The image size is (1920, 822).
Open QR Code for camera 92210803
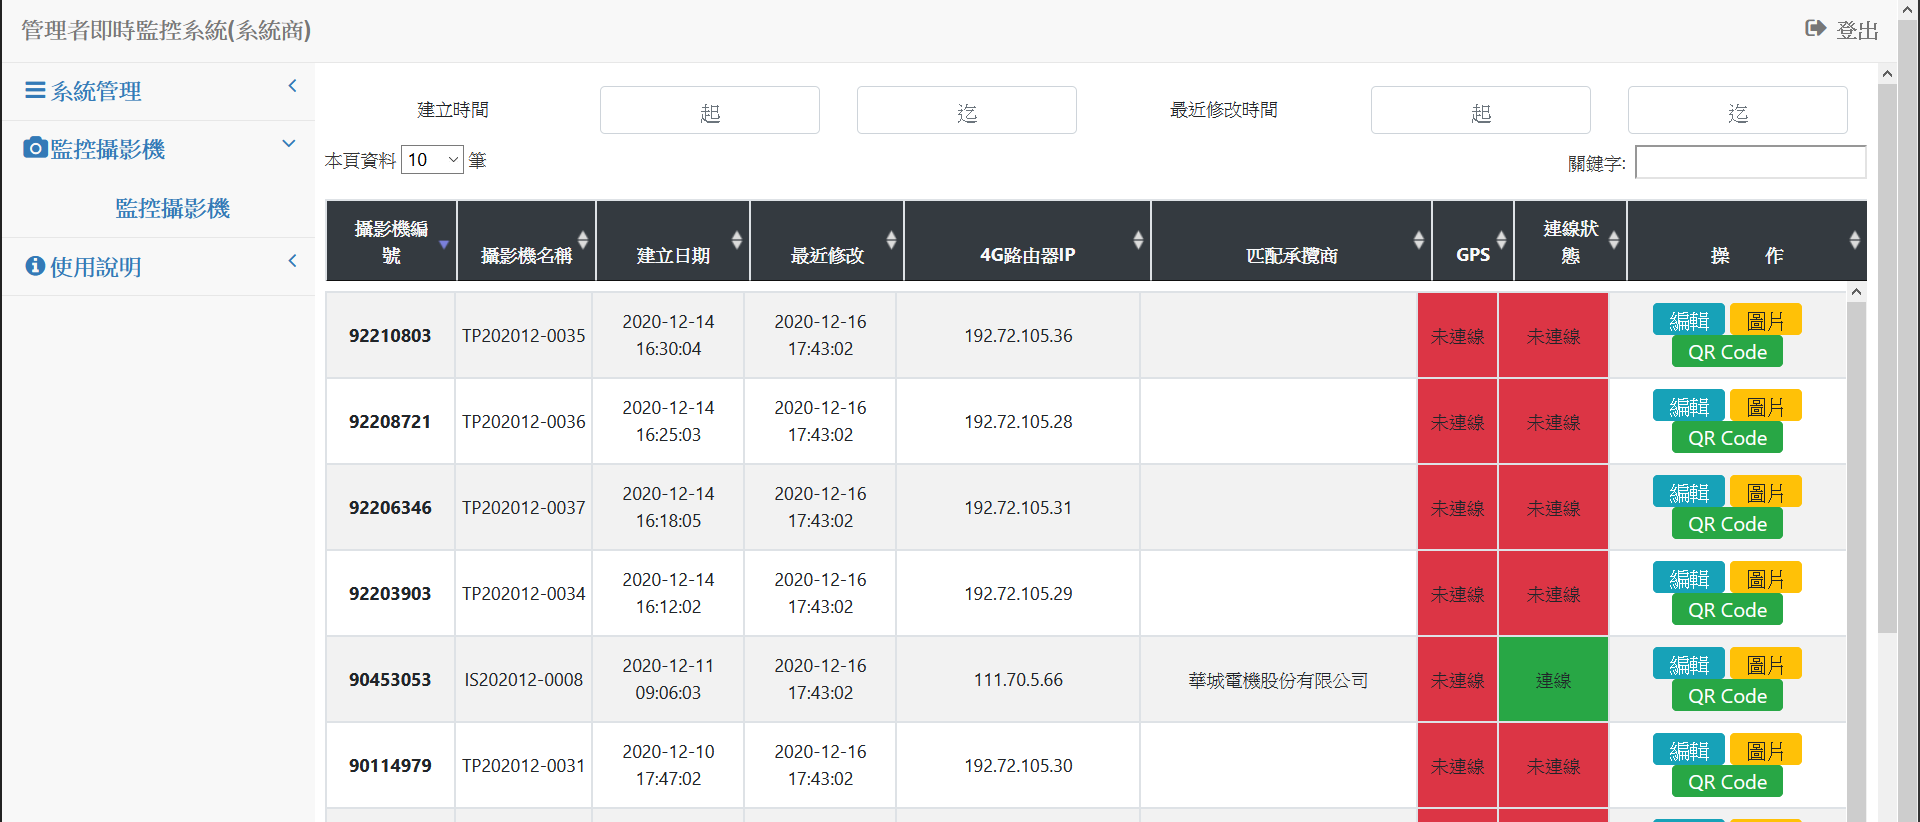coord(1727,352)
